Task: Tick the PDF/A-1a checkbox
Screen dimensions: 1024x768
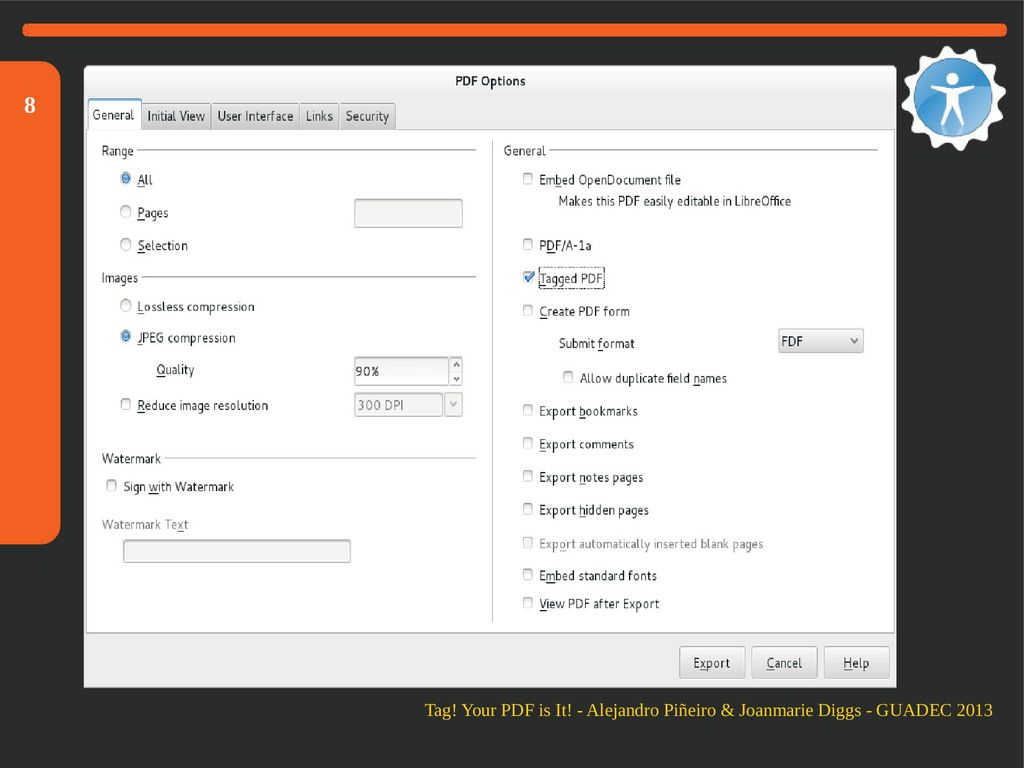Action: pos(528,244)
